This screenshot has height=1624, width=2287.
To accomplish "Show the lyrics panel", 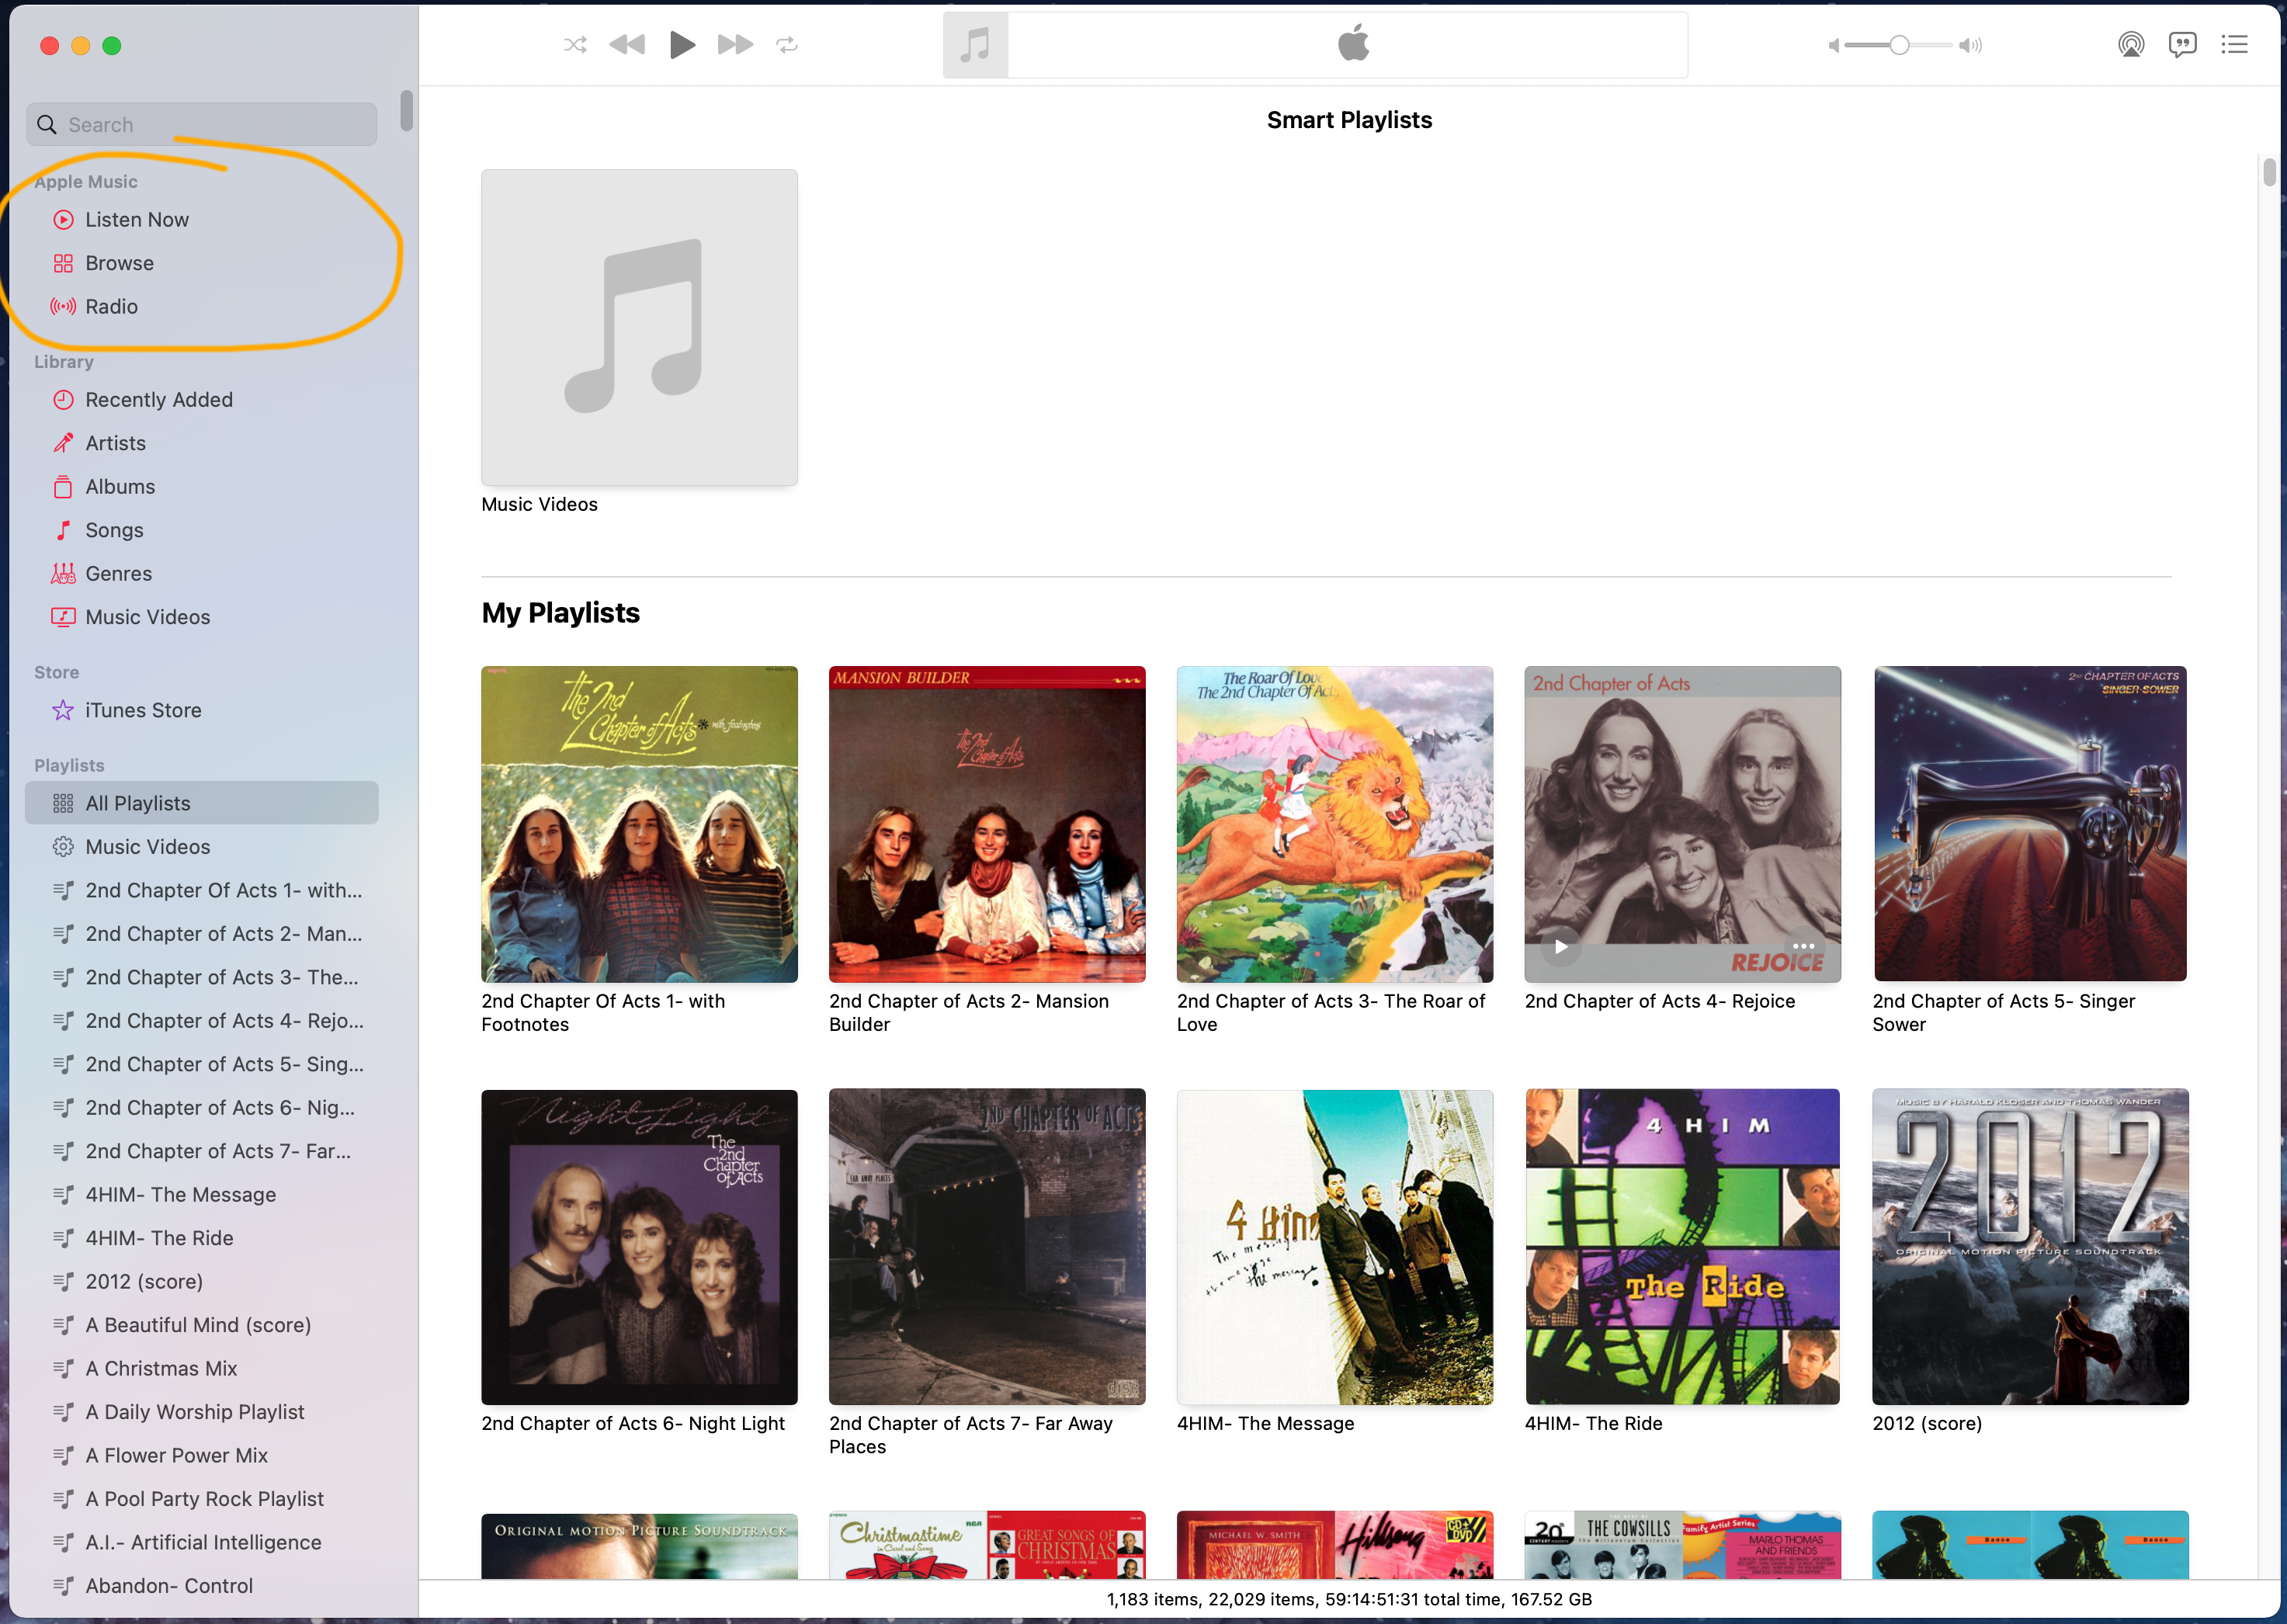I will 2182,45.
